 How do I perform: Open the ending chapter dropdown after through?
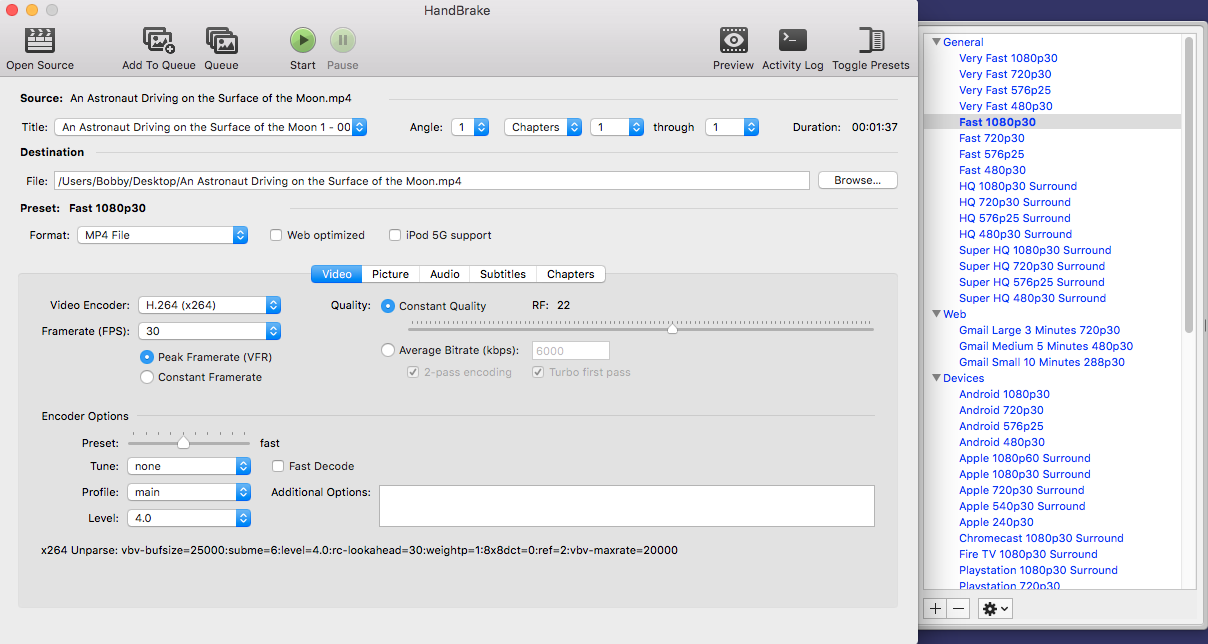(732, 127)
